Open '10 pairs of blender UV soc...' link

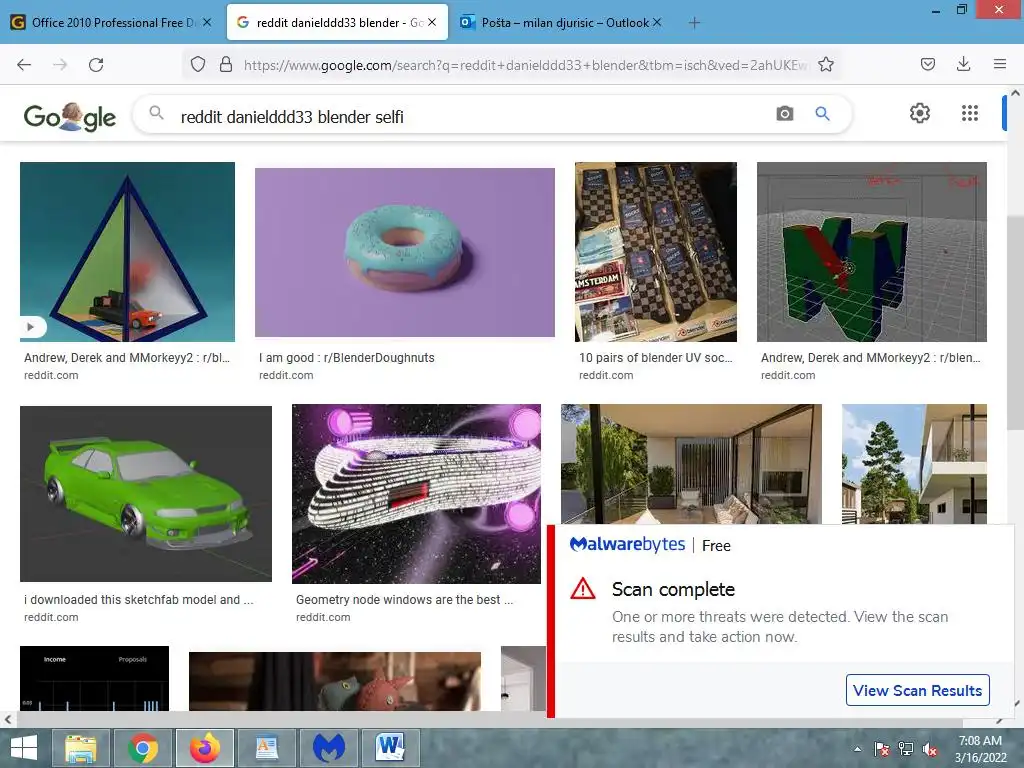point(656,358)
